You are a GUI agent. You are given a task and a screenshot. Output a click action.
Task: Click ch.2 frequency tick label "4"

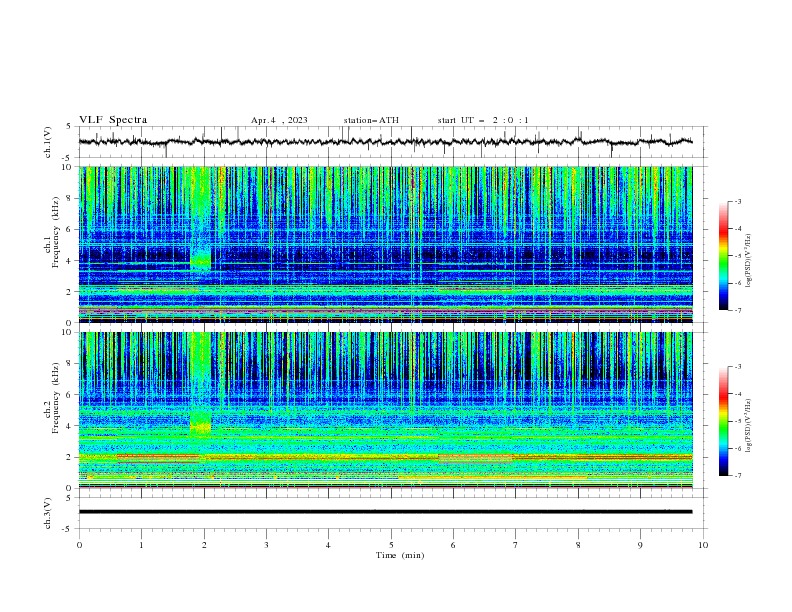[x=71, y=426]
